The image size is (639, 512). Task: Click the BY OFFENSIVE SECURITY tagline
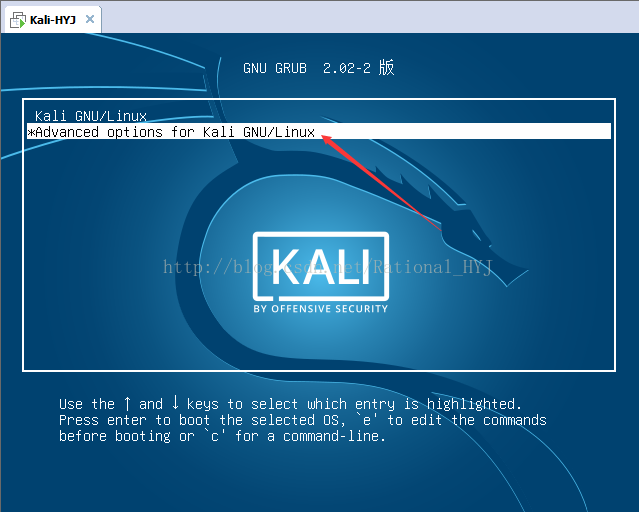[319, 309]
